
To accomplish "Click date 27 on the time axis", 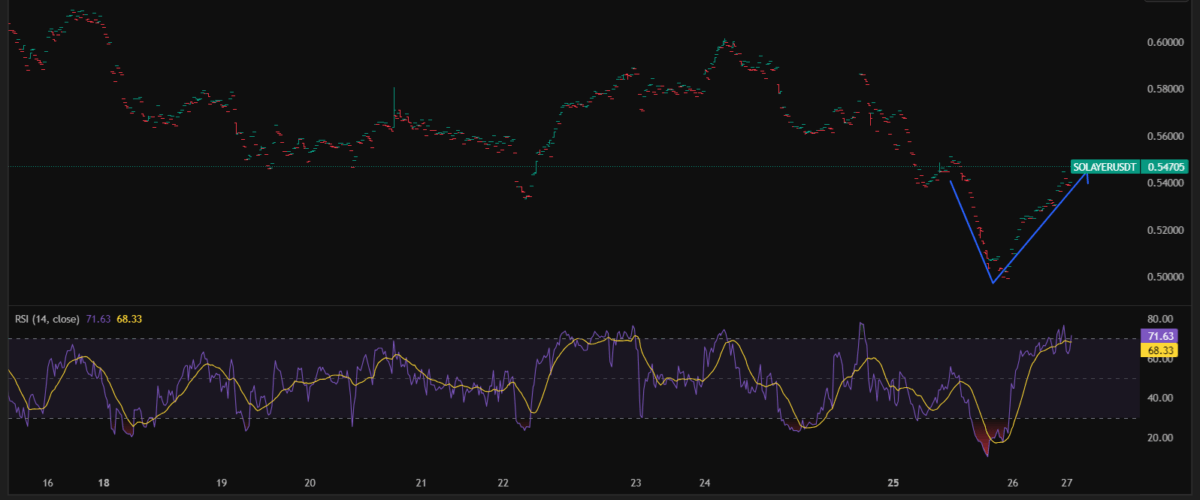I will click(1067, 482).
